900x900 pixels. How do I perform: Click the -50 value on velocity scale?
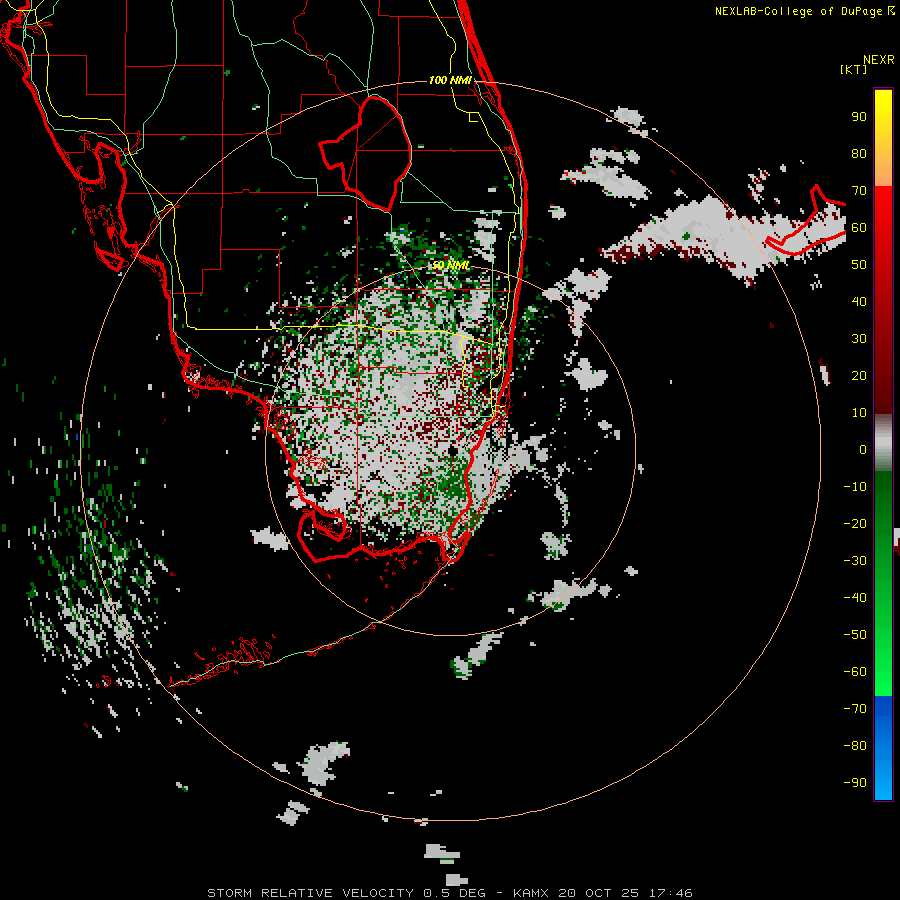click(855, 635)
